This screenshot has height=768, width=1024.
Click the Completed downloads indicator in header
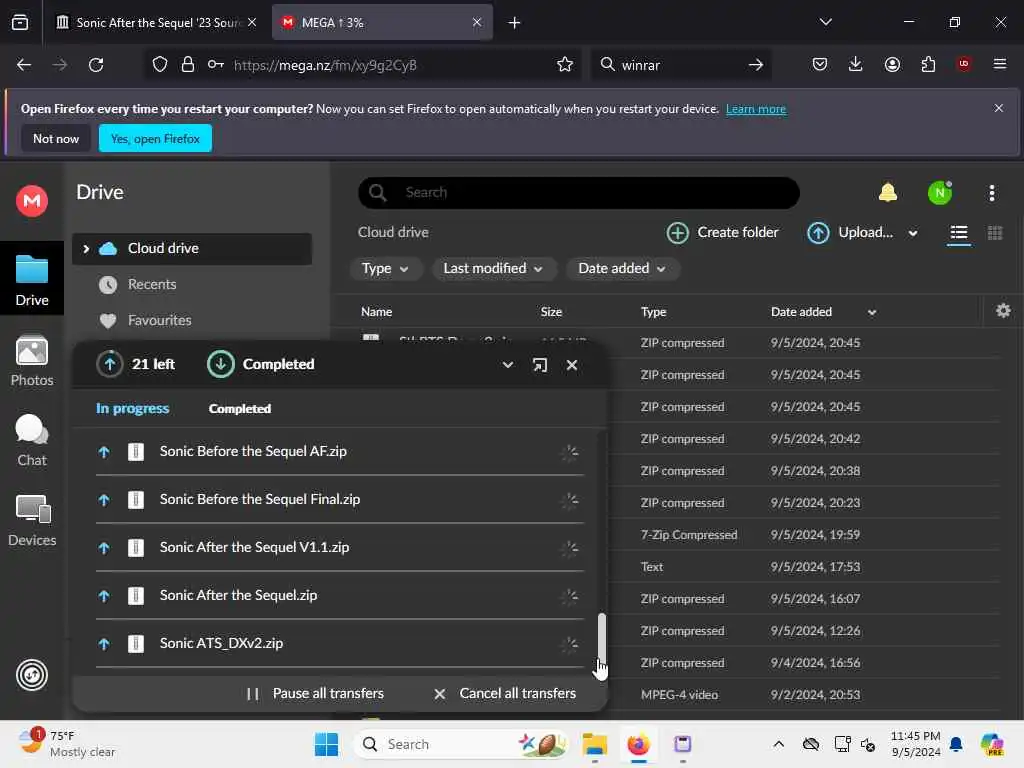coord(261,364)
